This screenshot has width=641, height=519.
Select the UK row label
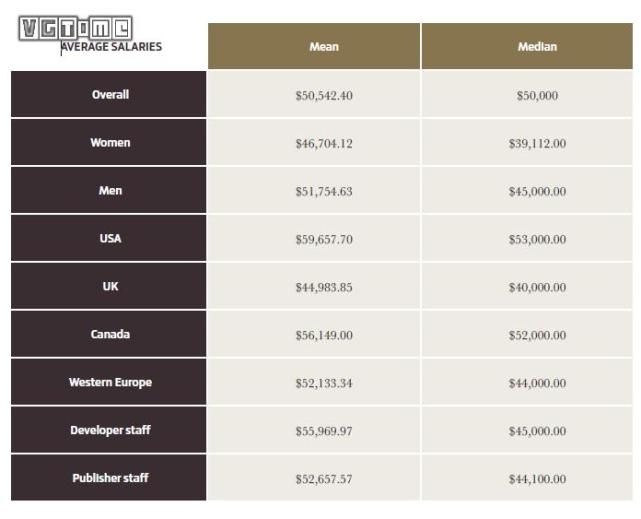click(x=109, y=286)
